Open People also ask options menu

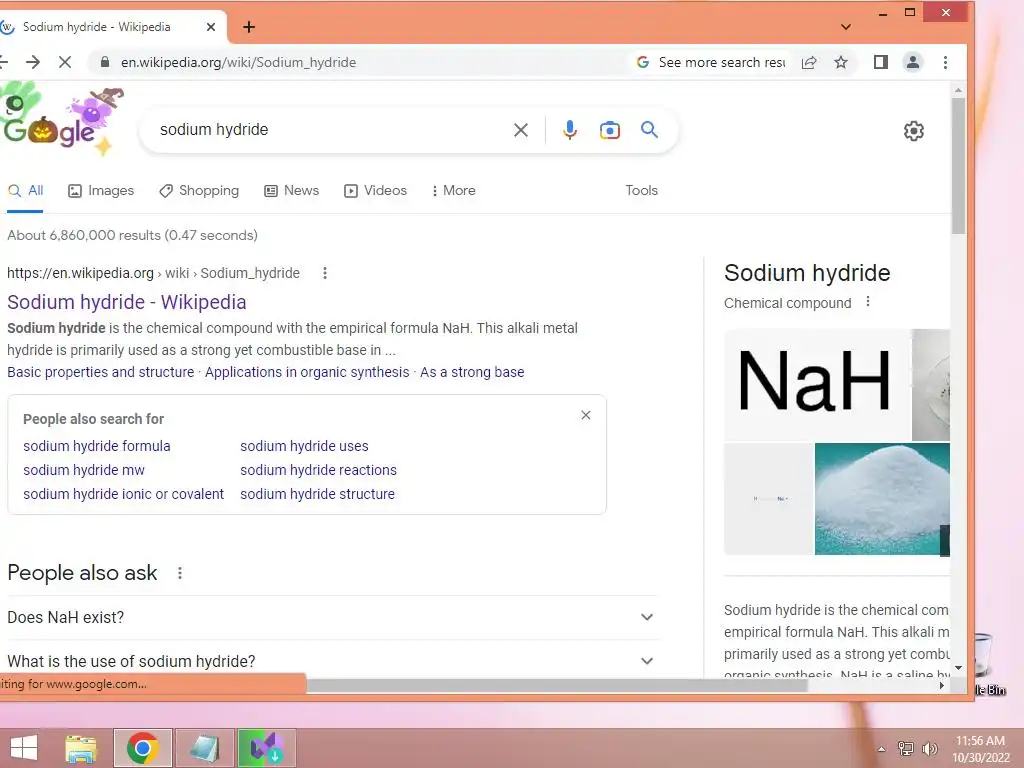point(180,573)
